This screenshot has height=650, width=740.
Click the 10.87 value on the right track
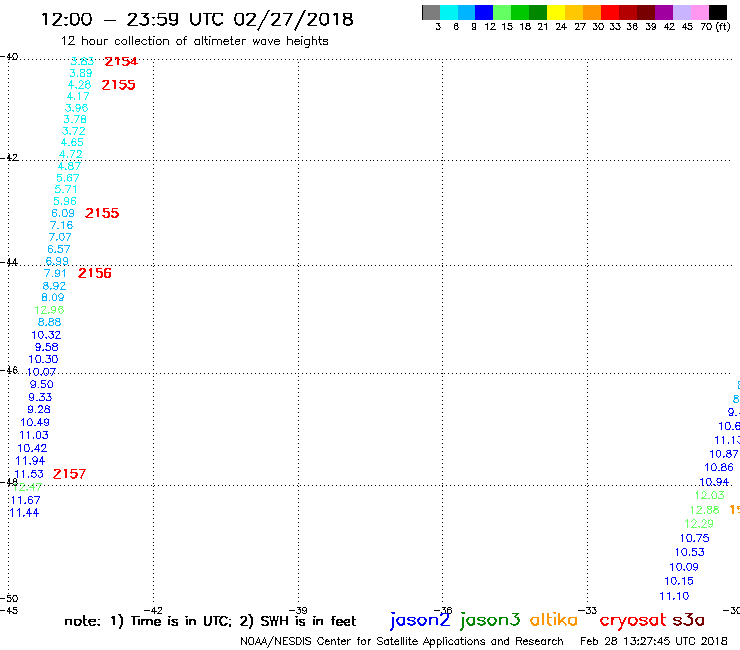click(x=724, y=454)
